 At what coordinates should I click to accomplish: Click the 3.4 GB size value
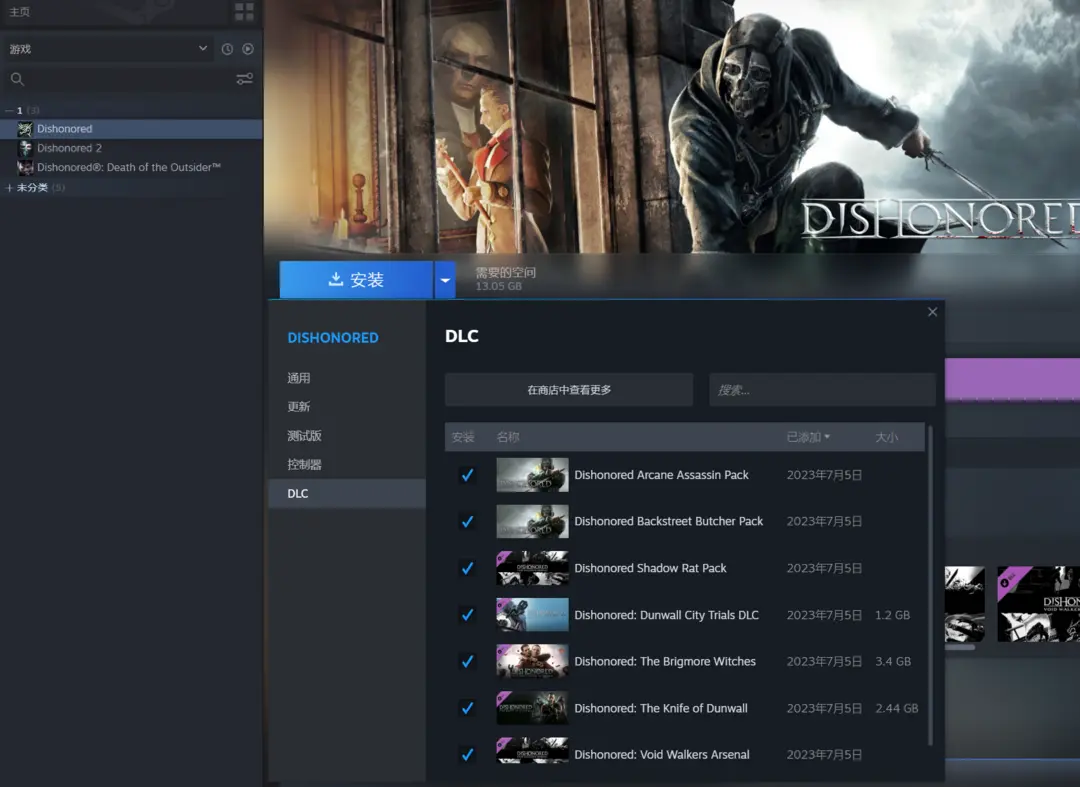pyautogui.click(x=893, y=662)
